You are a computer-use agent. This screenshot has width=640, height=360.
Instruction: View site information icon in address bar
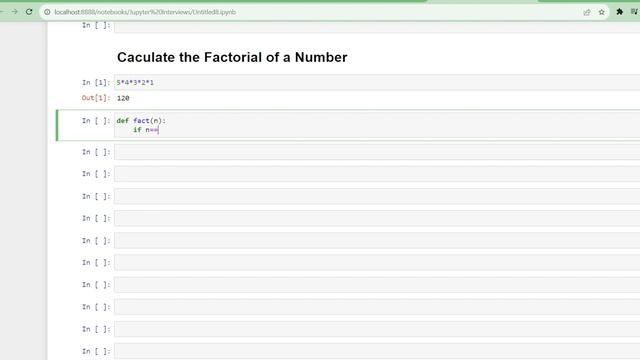(x=47, y=12)
